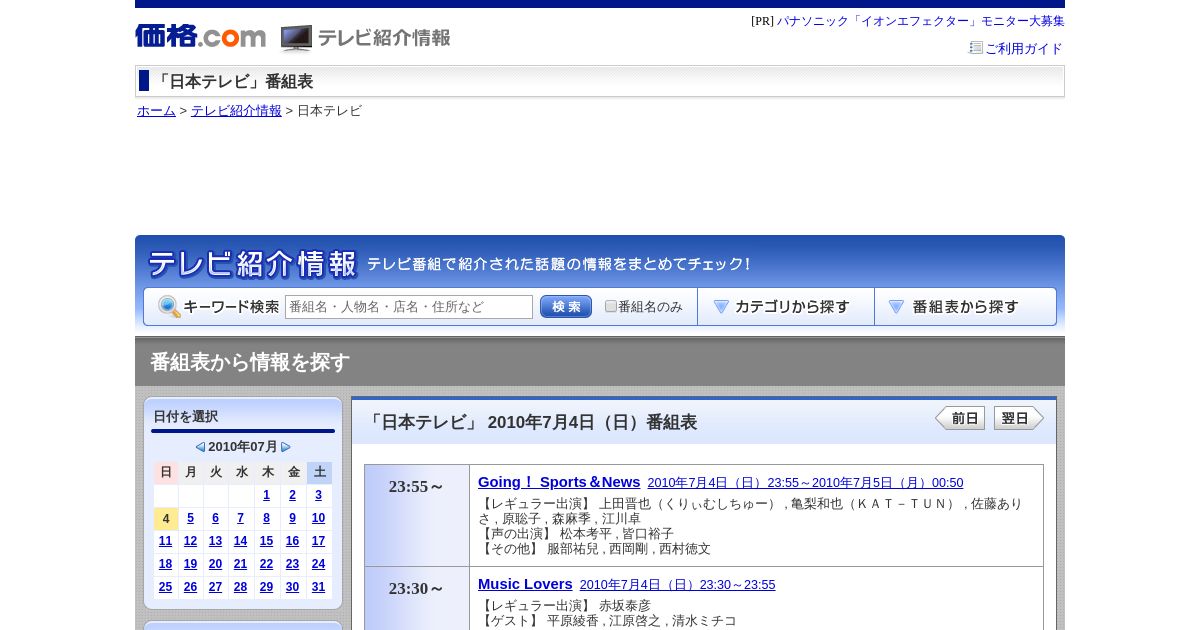Select July 8 in the calendar
This screenshot has width=1200, height=630.
(x=266, y=518)
